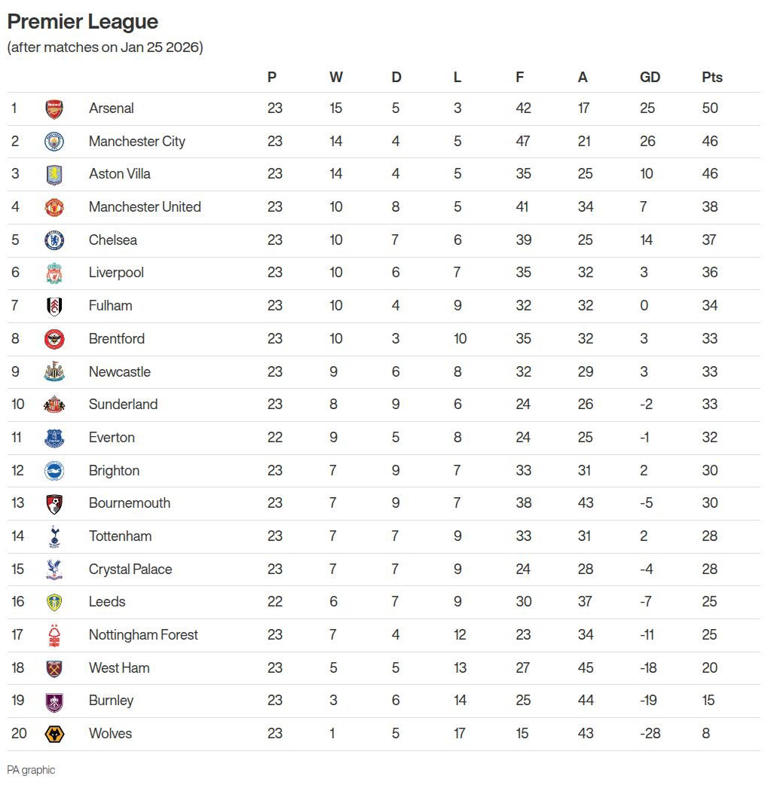768x785 pixels.
Task: Click the Arsenal club crest
Action: 54,109
